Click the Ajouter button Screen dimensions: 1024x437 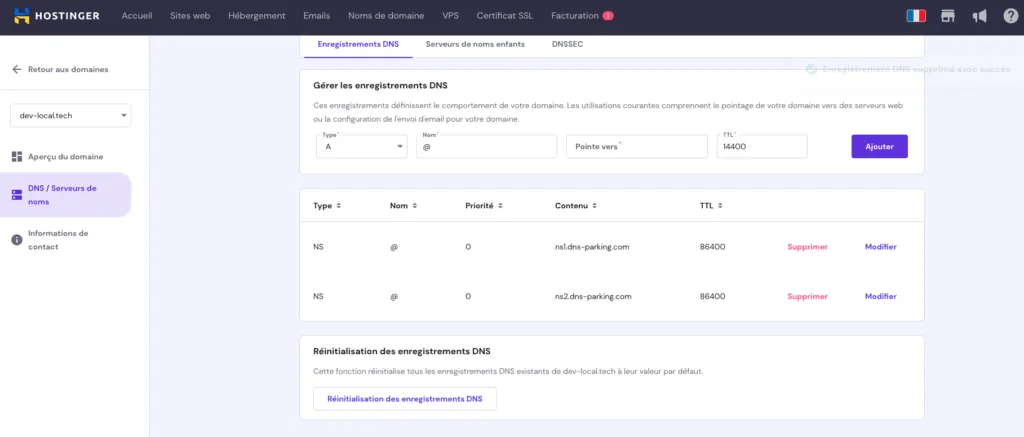pos(879,146)
